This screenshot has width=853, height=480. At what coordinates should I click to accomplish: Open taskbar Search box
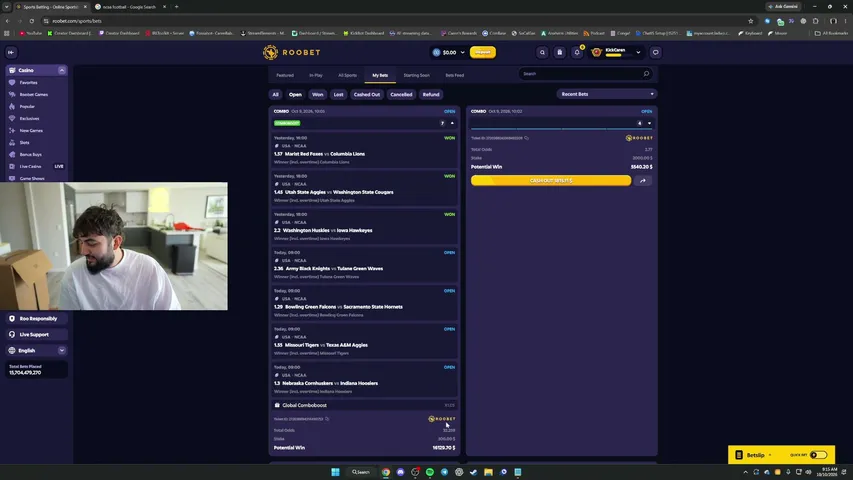point(361,472)
